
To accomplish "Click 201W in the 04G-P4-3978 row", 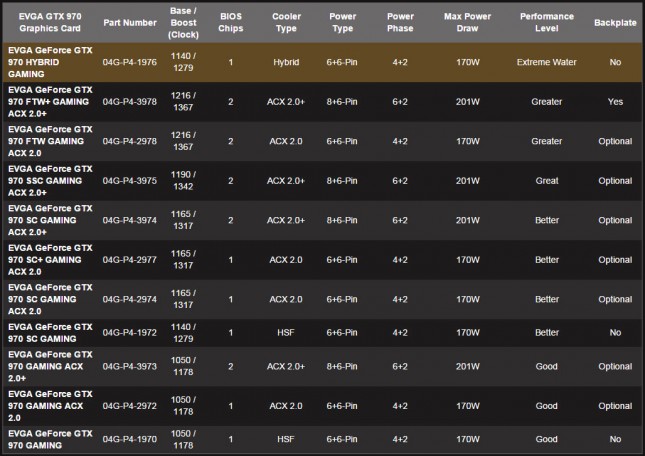I will point(467,102).
